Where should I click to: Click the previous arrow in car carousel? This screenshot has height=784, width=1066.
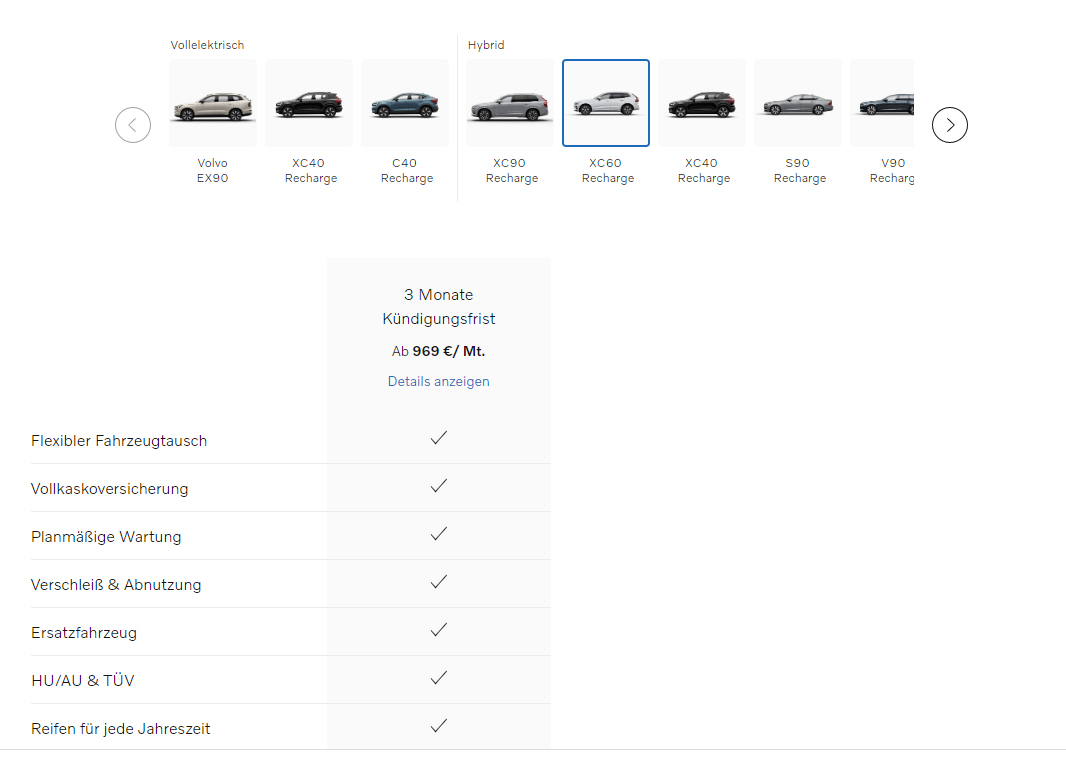point(133,125)
